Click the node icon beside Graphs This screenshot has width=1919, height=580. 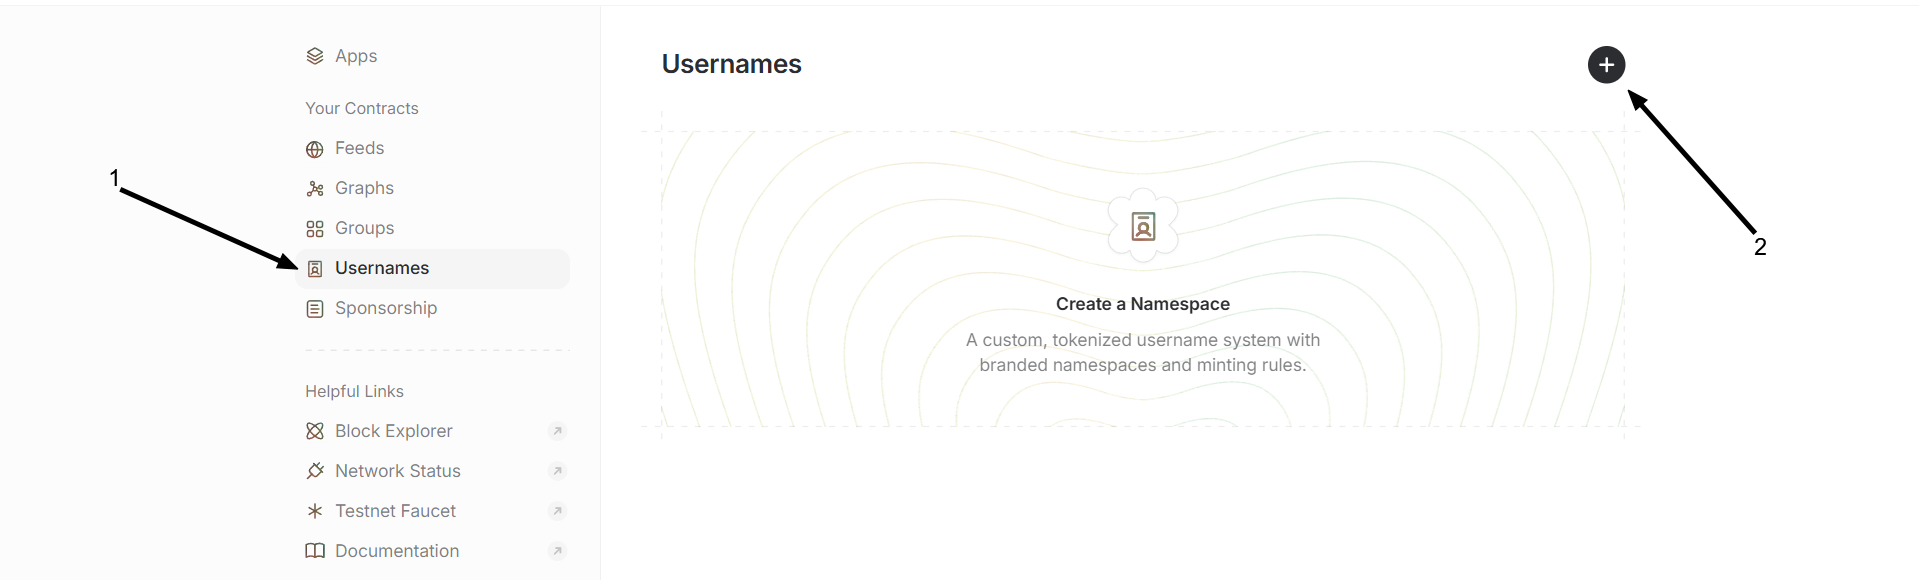(315, 189)
